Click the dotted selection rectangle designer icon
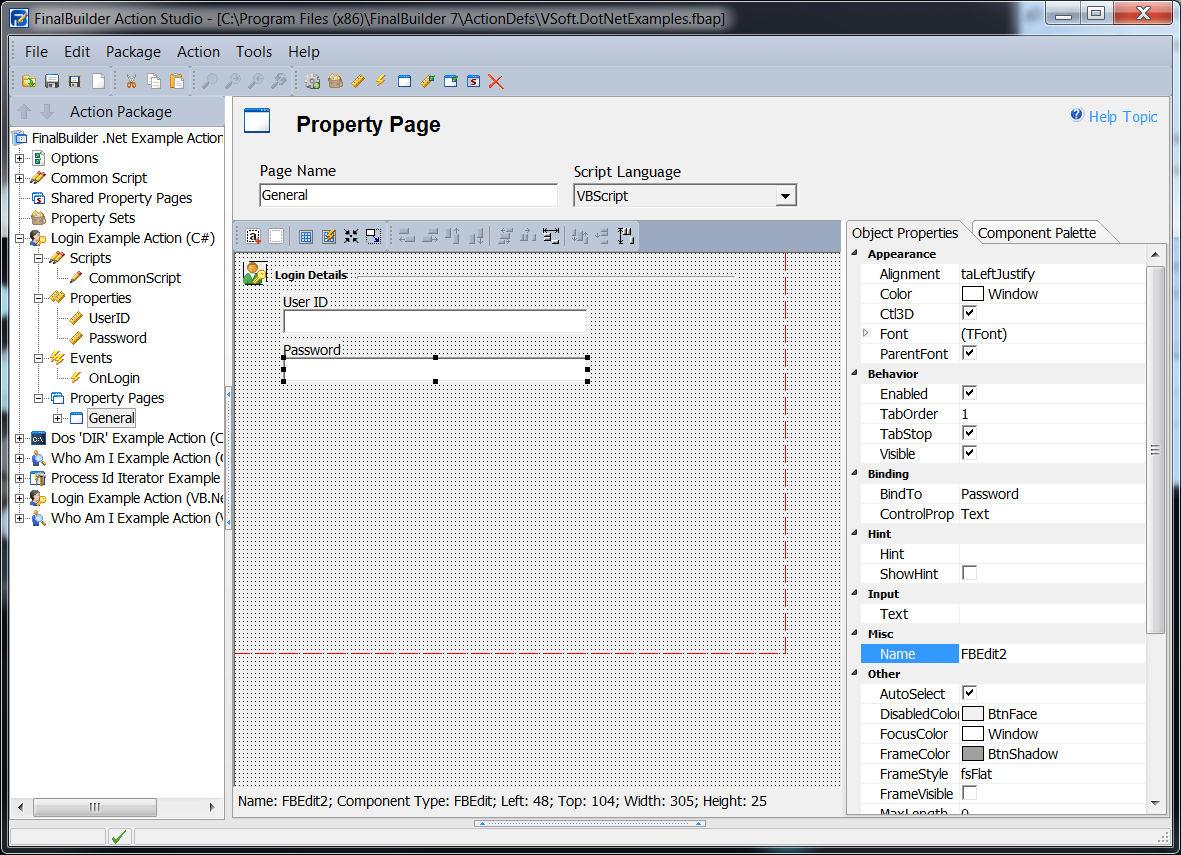1181x855 pixels. [x=276, y=237]
